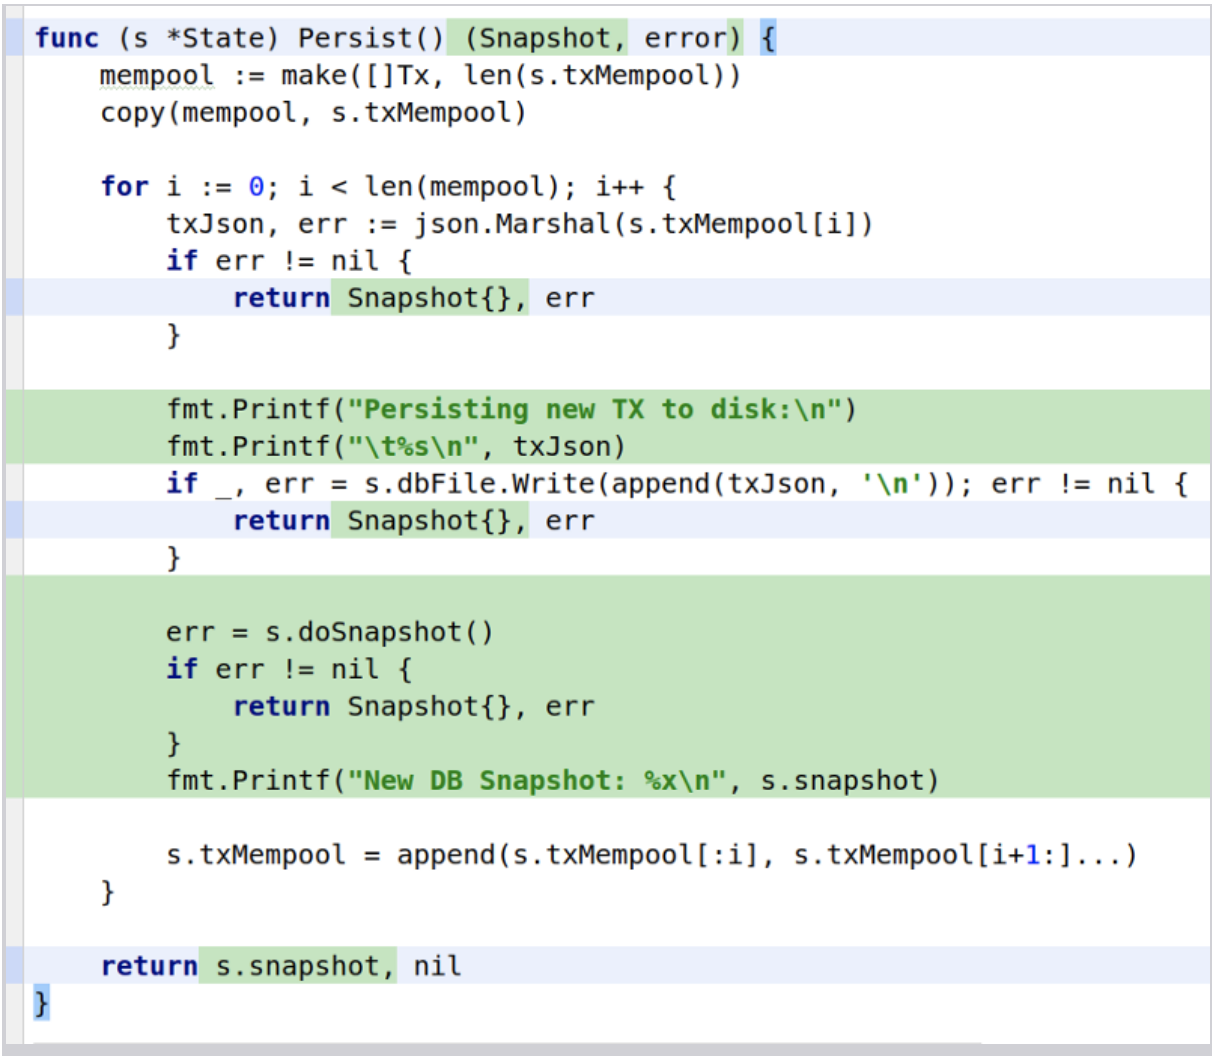Click the underlined mempool variable declaration

coord(156,76)
